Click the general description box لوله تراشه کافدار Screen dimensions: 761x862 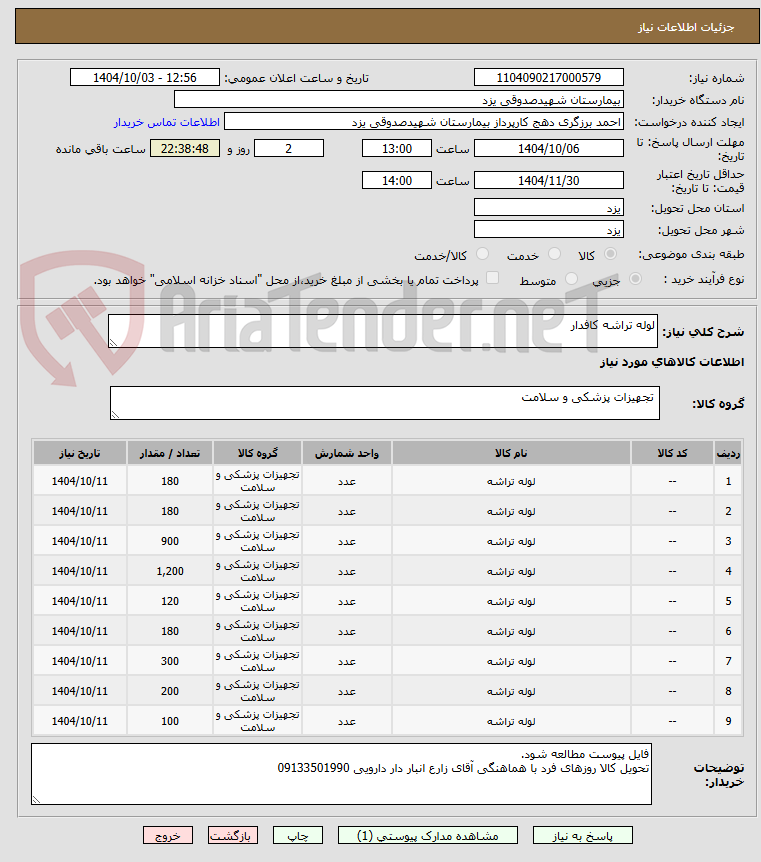(383, 331)
